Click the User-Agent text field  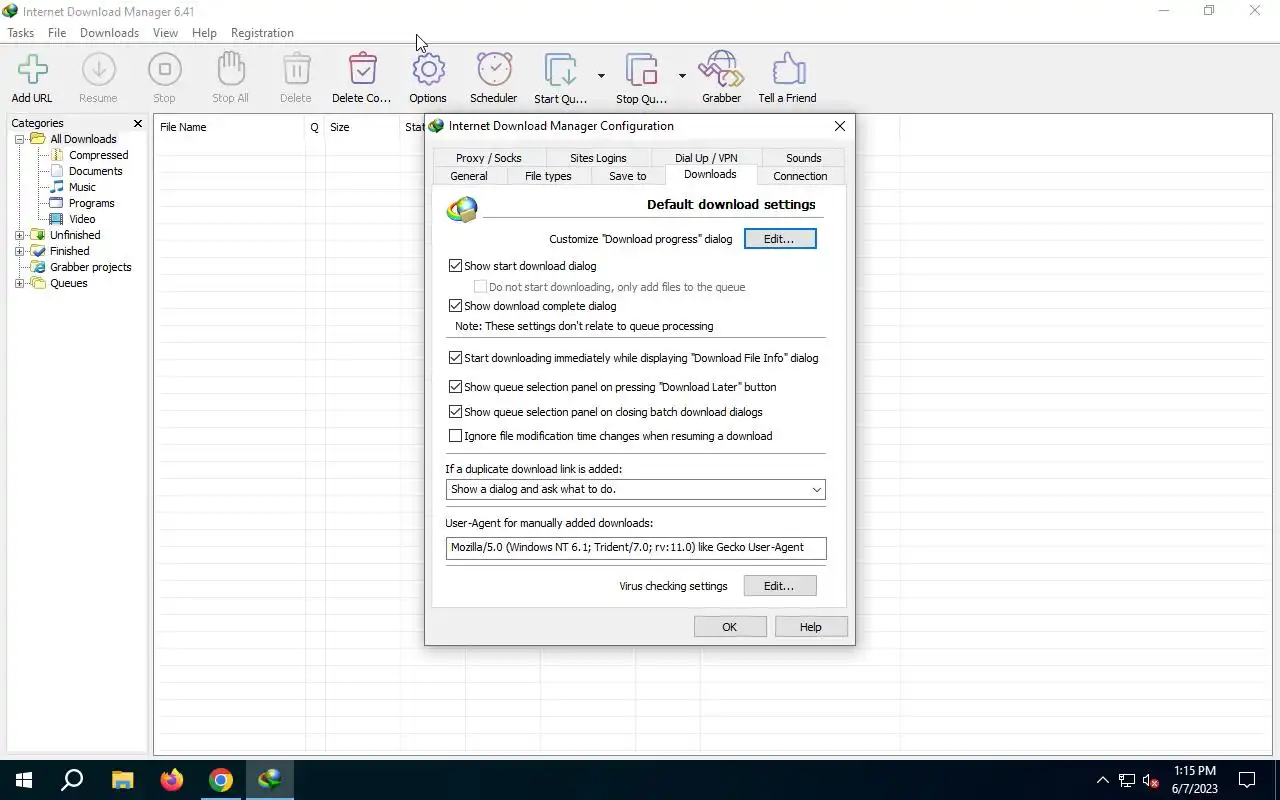tap(636, 548)
